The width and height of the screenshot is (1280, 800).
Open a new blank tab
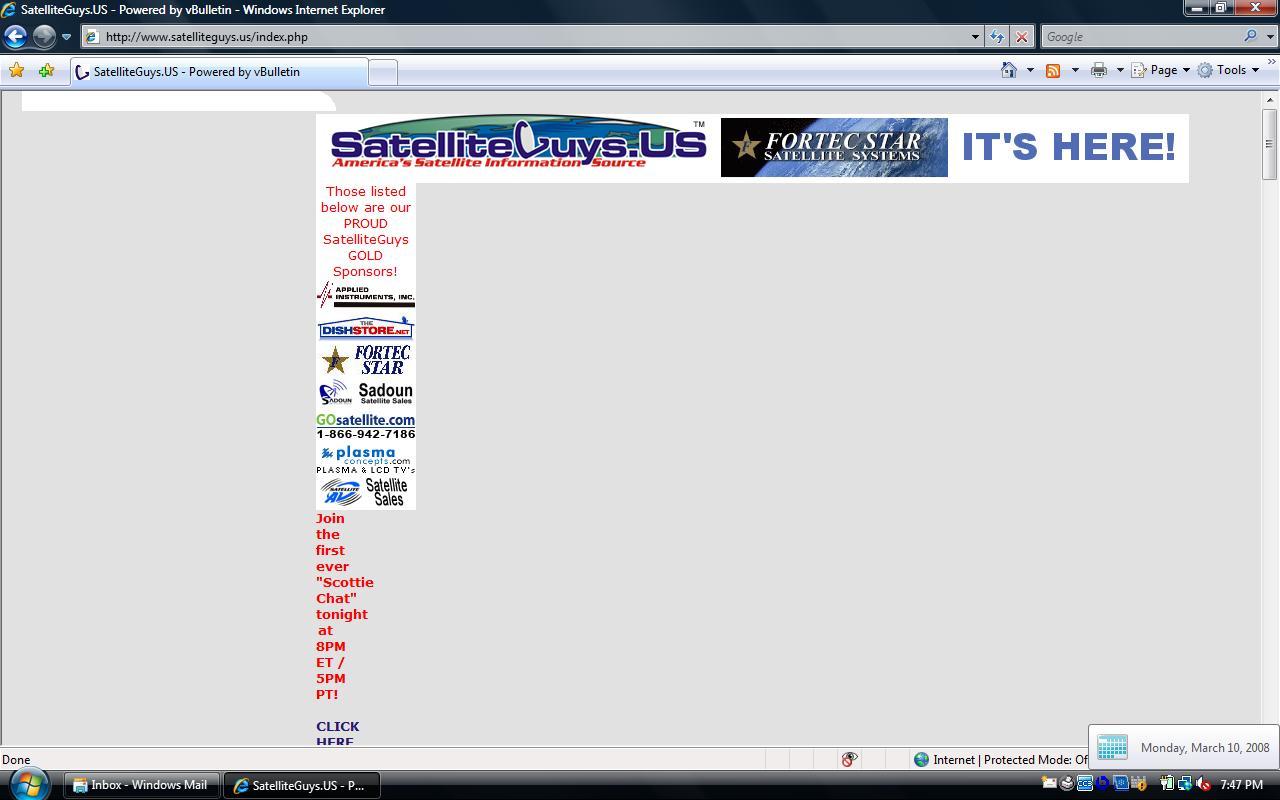click(383, 72)
